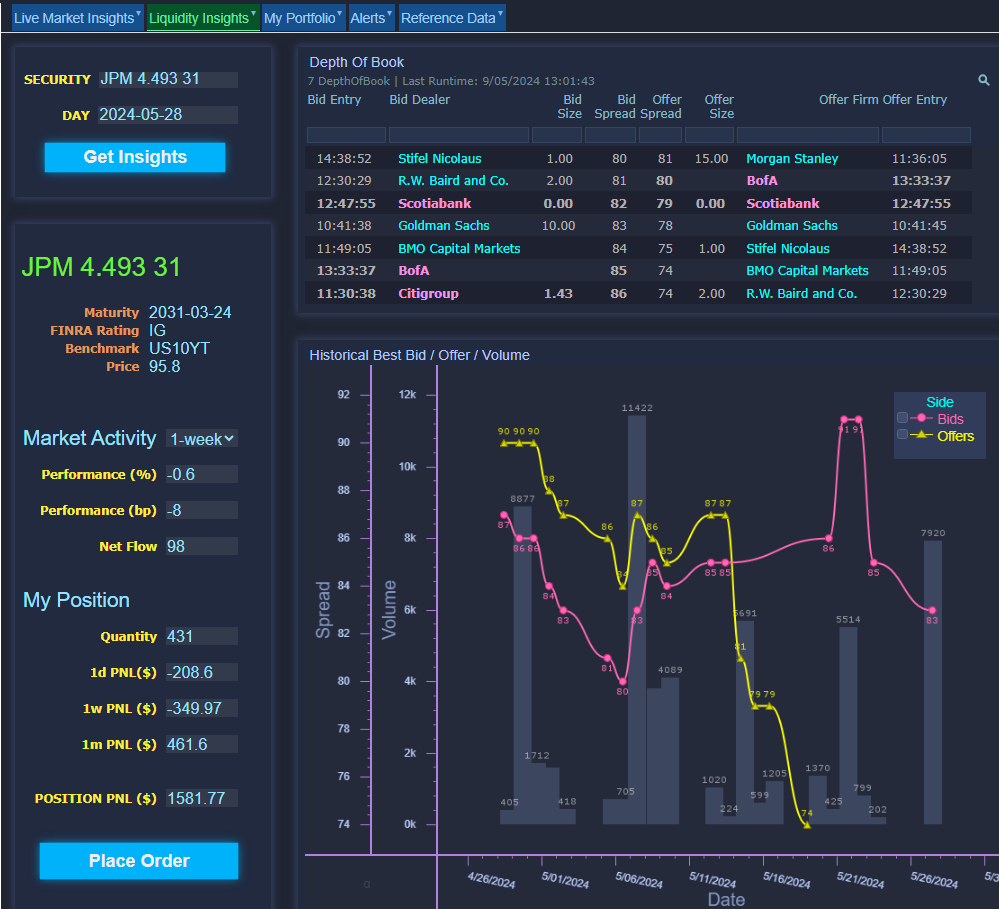Image resolution: width=999 pixels, height=909 pixels.
Task: Click the 13:33:37 offer entry time
Action: pos(921,181)
